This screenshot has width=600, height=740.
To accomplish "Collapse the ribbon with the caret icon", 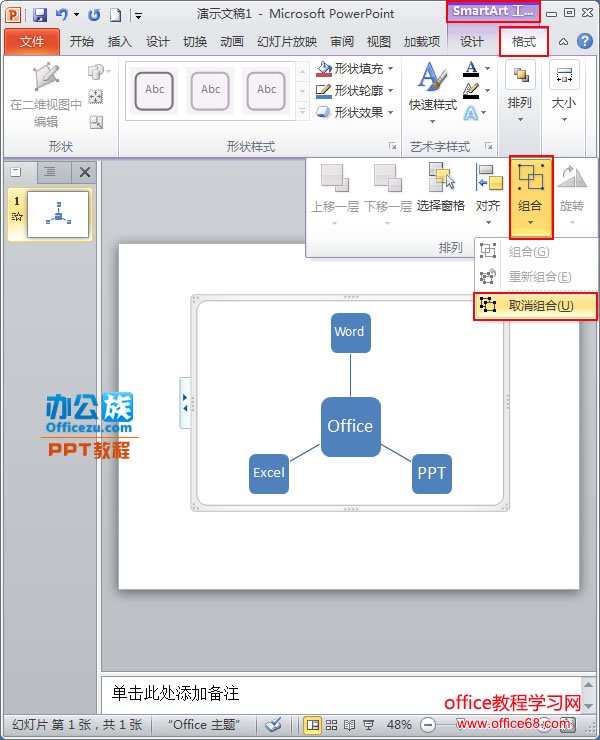I will tap(563, 42).
